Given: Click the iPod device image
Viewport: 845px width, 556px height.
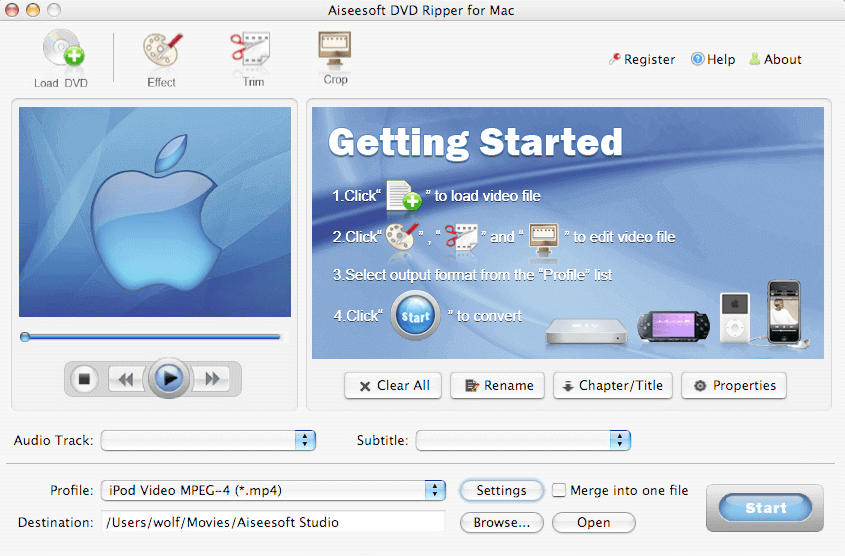Looking at the screenshot, I should coord(735,317).
